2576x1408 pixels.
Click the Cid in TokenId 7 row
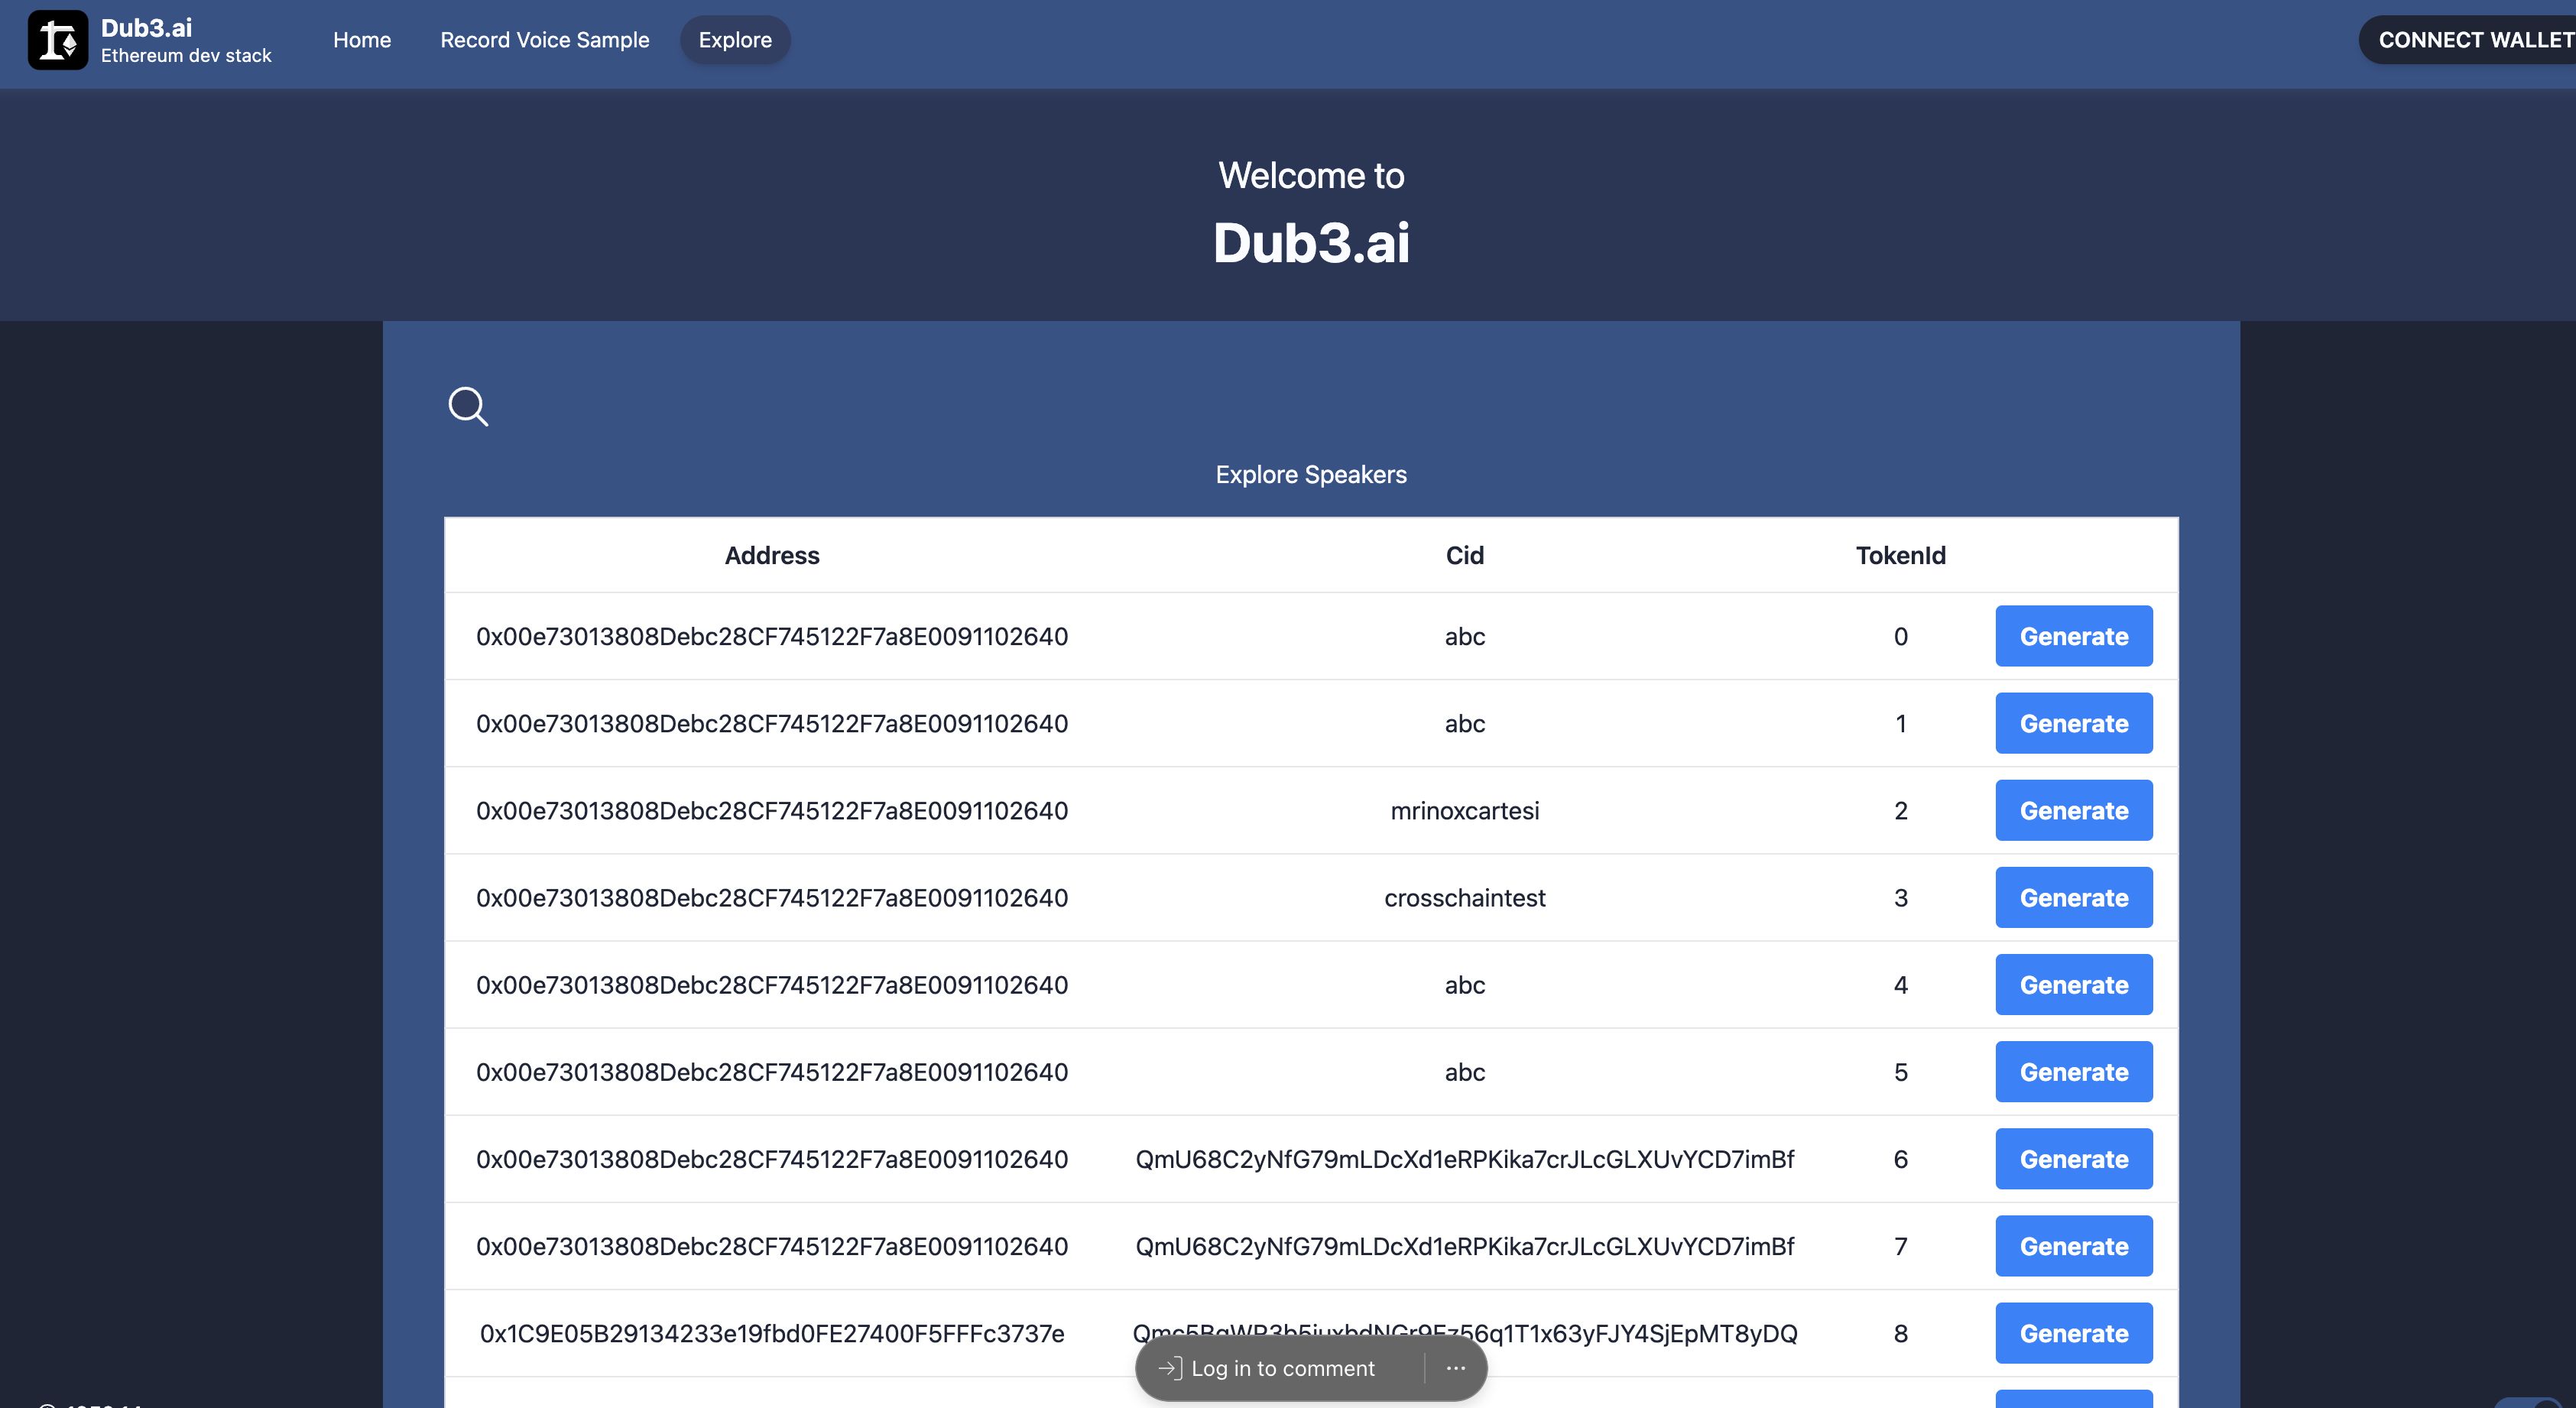tap(1464, 1246)
